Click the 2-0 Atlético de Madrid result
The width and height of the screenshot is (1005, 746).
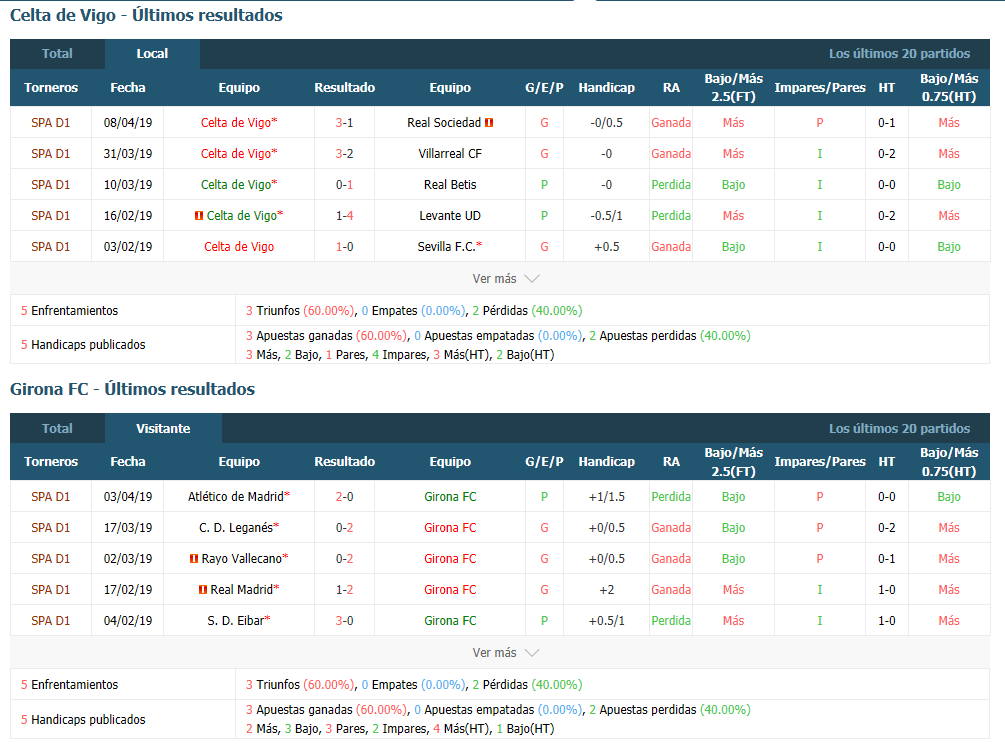pyautogui.click(x=344, y=497)
